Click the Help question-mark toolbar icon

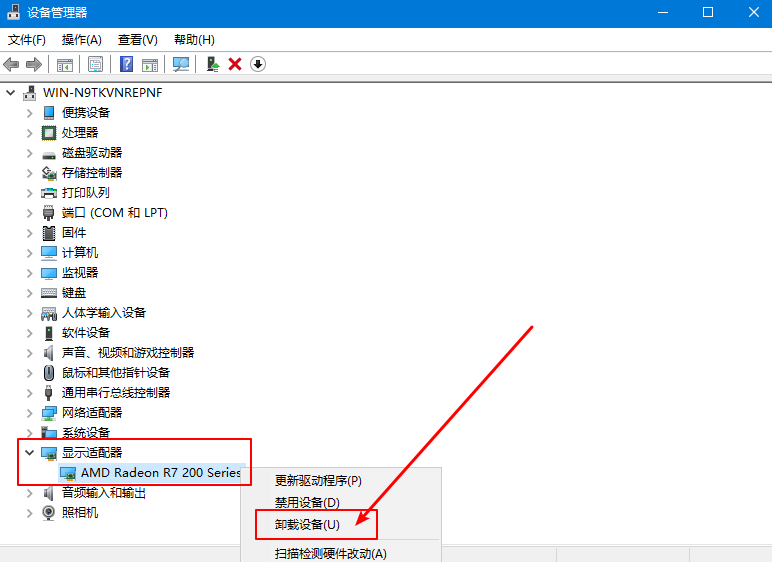tap(127, 64)
